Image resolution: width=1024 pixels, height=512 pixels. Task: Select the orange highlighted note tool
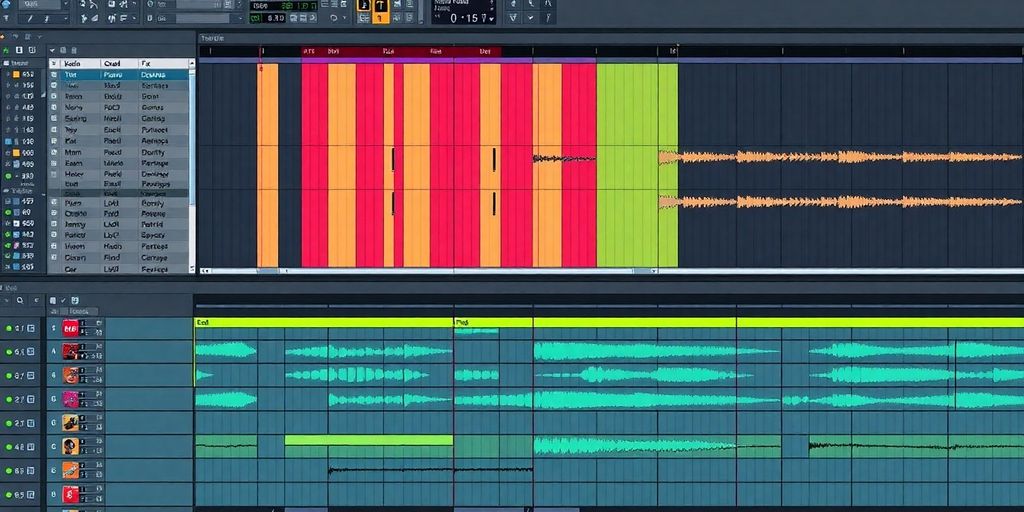(364, 6)
